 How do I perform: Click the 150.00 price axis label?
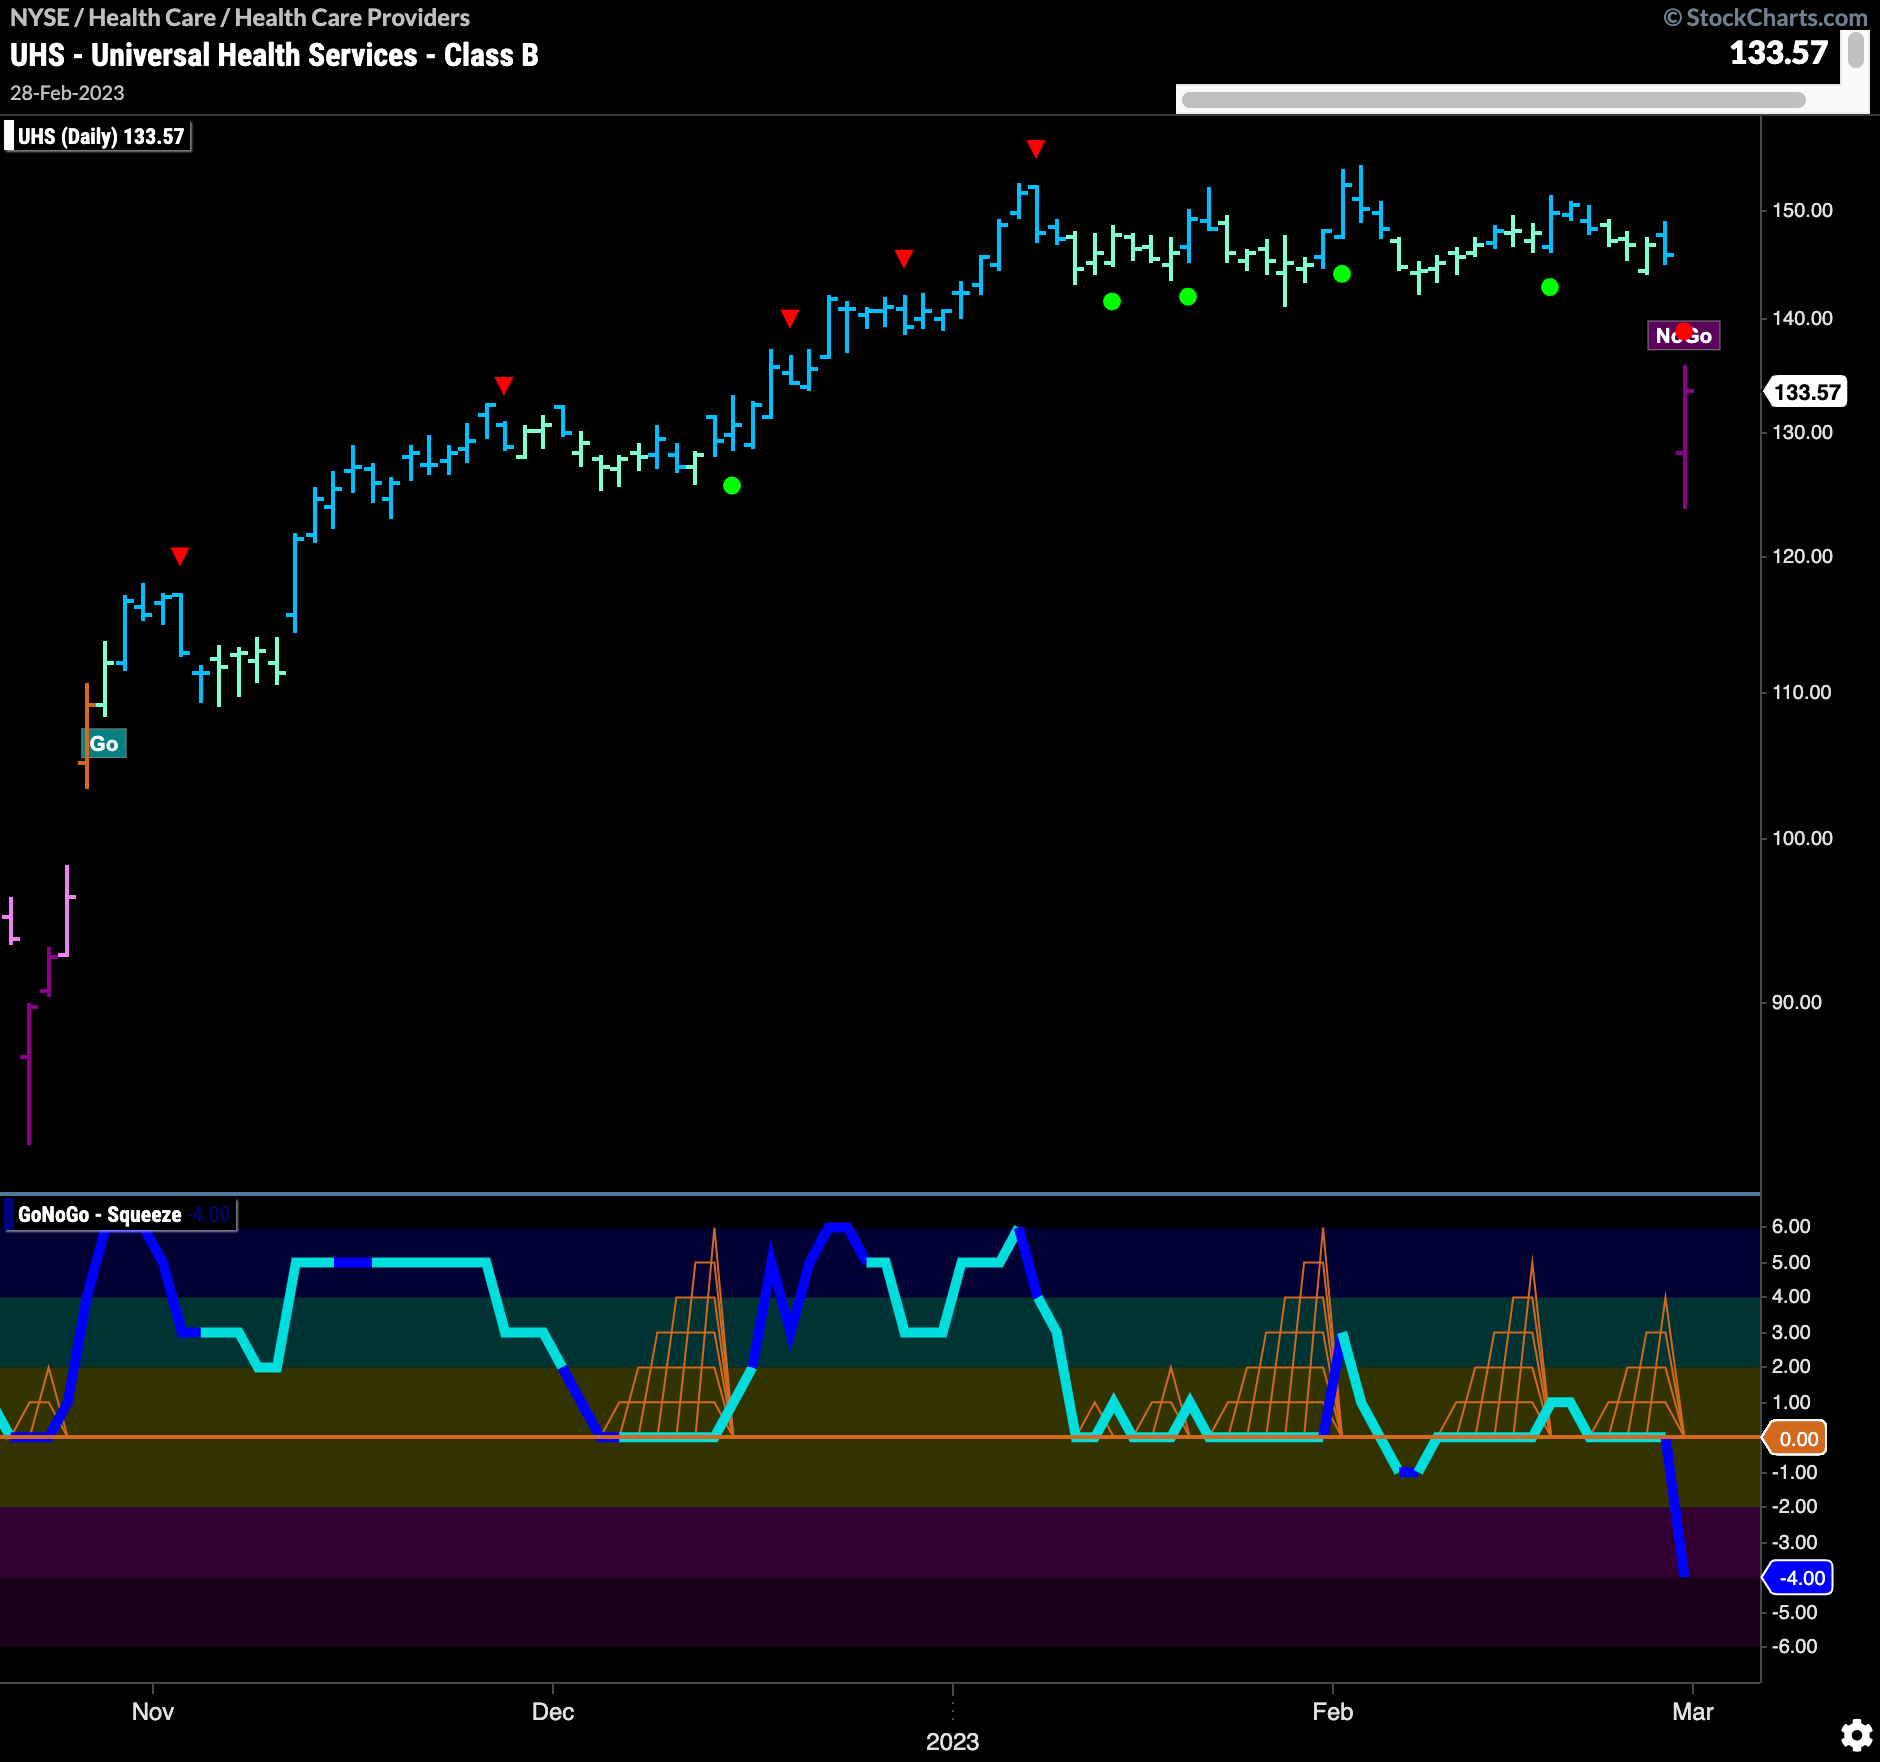coord(1802,210)
